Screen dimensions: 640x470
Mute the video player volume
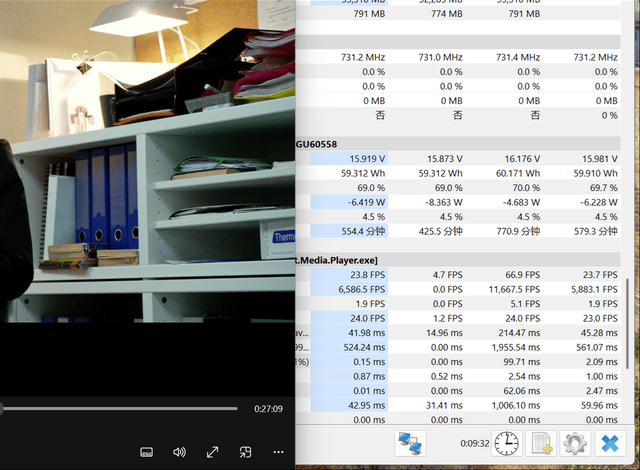click(x=180, y=452)
